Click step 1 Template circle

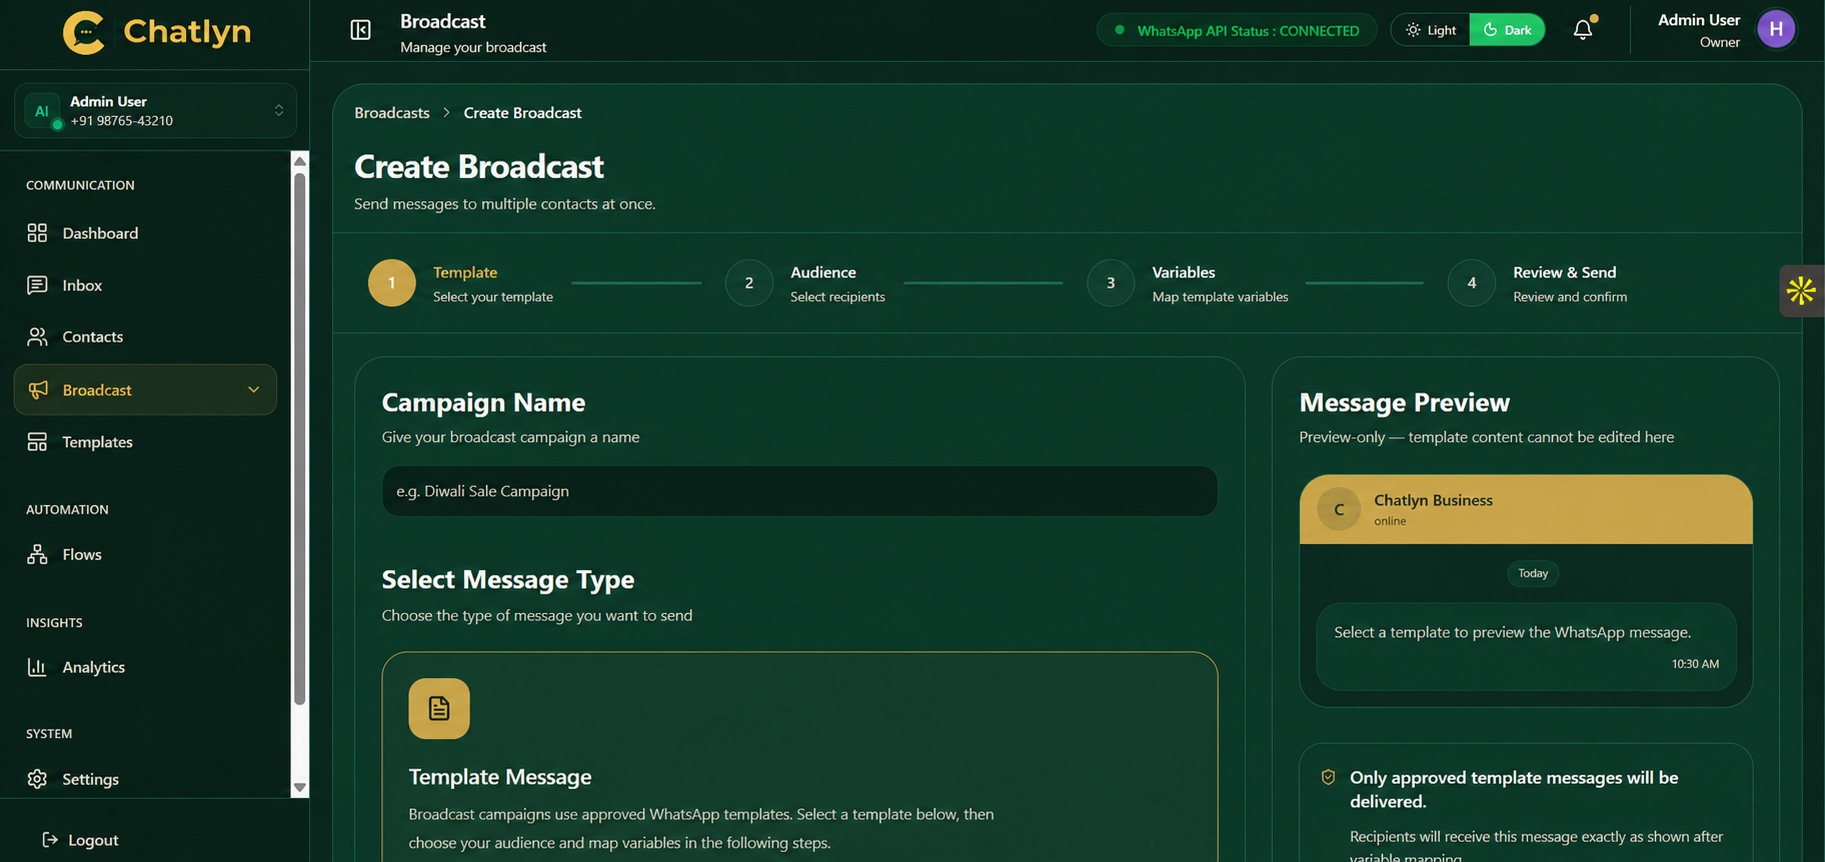click(x=392, y=283)
